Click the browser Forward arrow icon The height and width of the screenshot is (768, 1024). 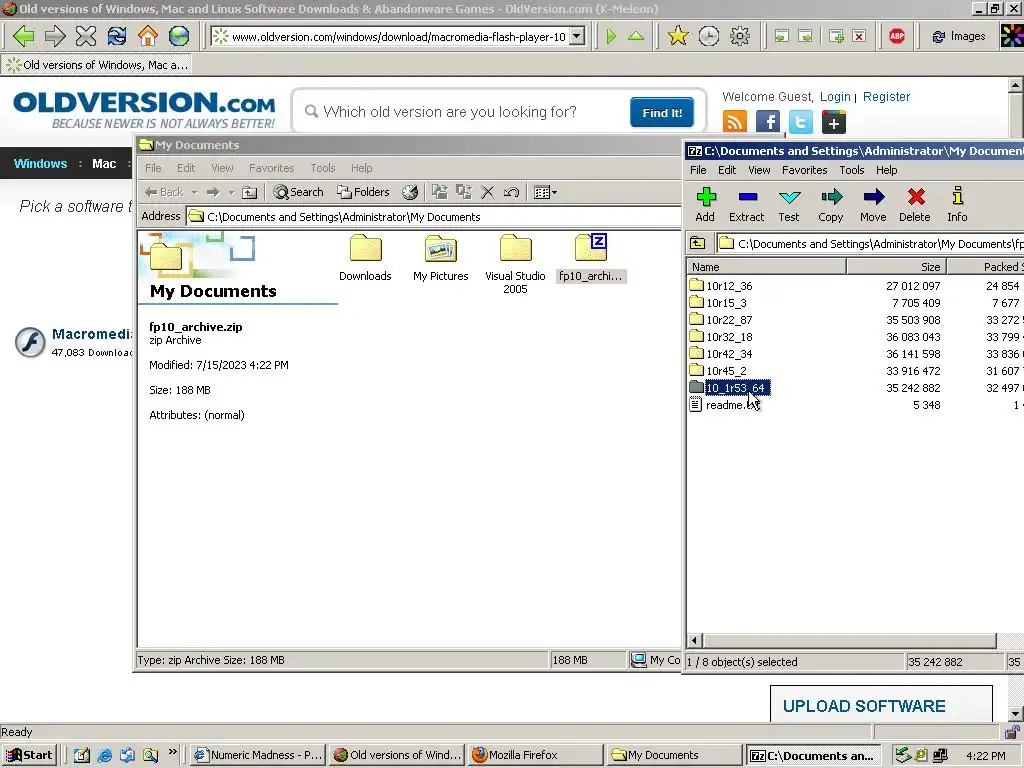(x=55, y=36)
